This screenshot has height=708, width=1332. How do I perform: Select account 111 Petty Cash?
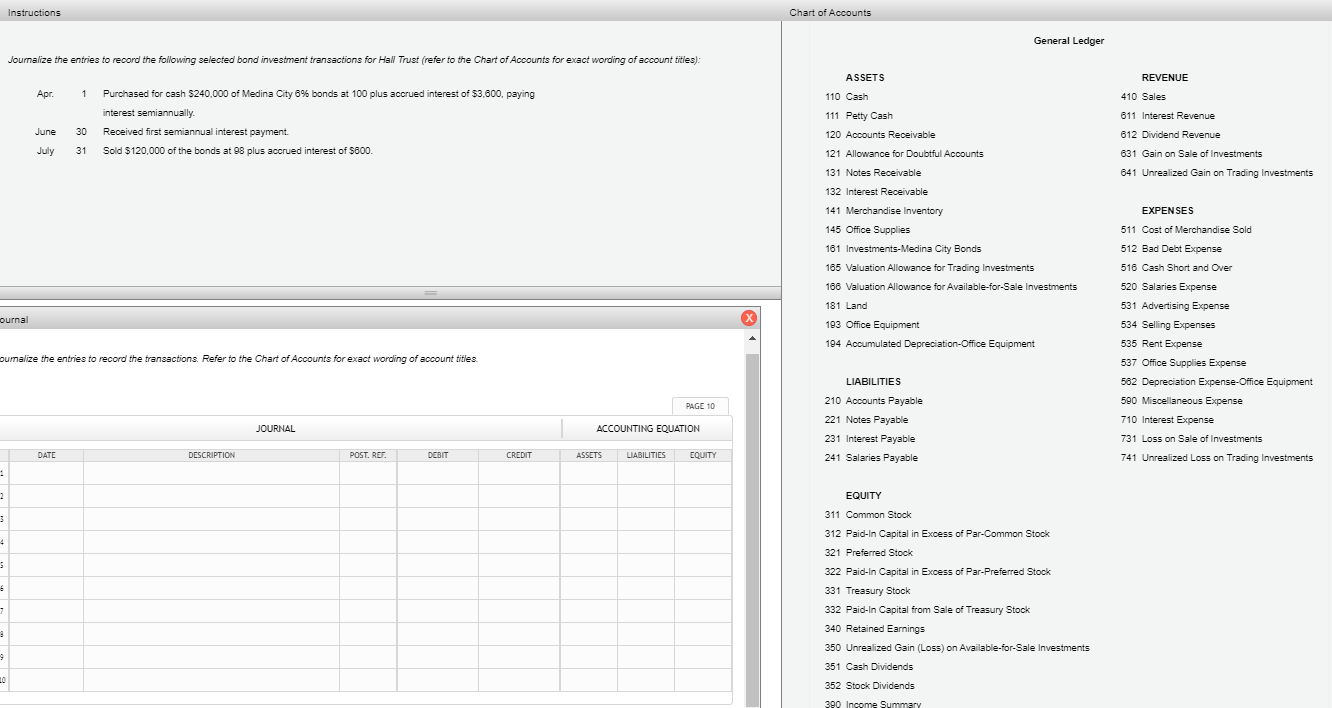click(859, 116)
